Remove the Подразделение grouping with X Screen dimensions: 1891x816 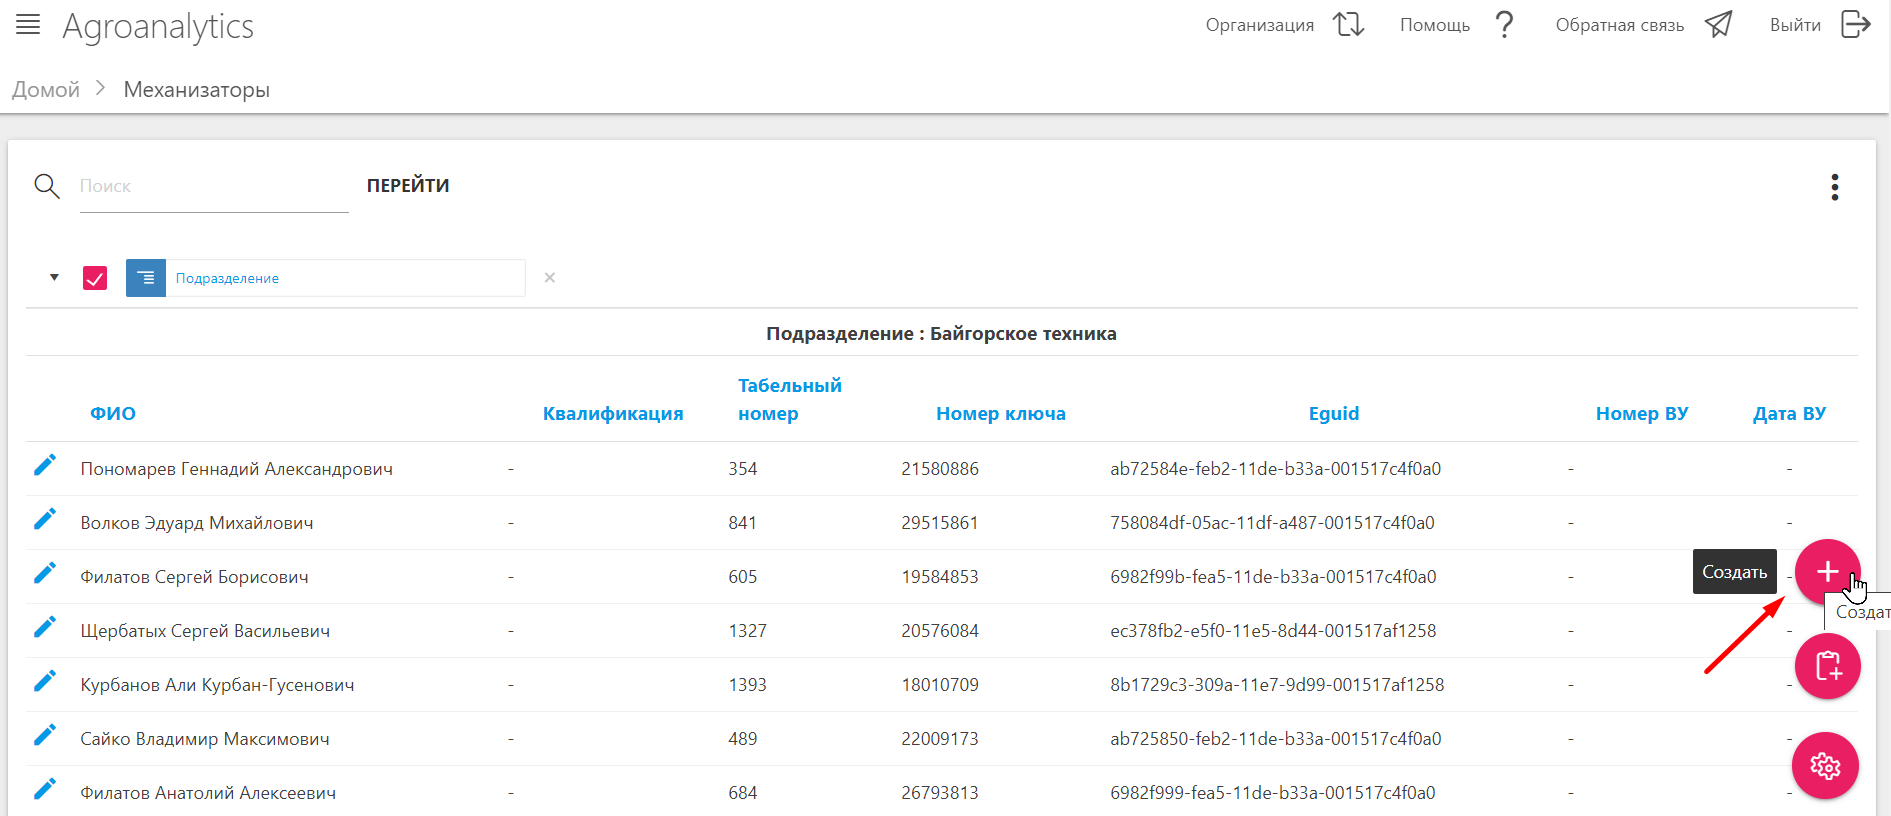point(549,278)
